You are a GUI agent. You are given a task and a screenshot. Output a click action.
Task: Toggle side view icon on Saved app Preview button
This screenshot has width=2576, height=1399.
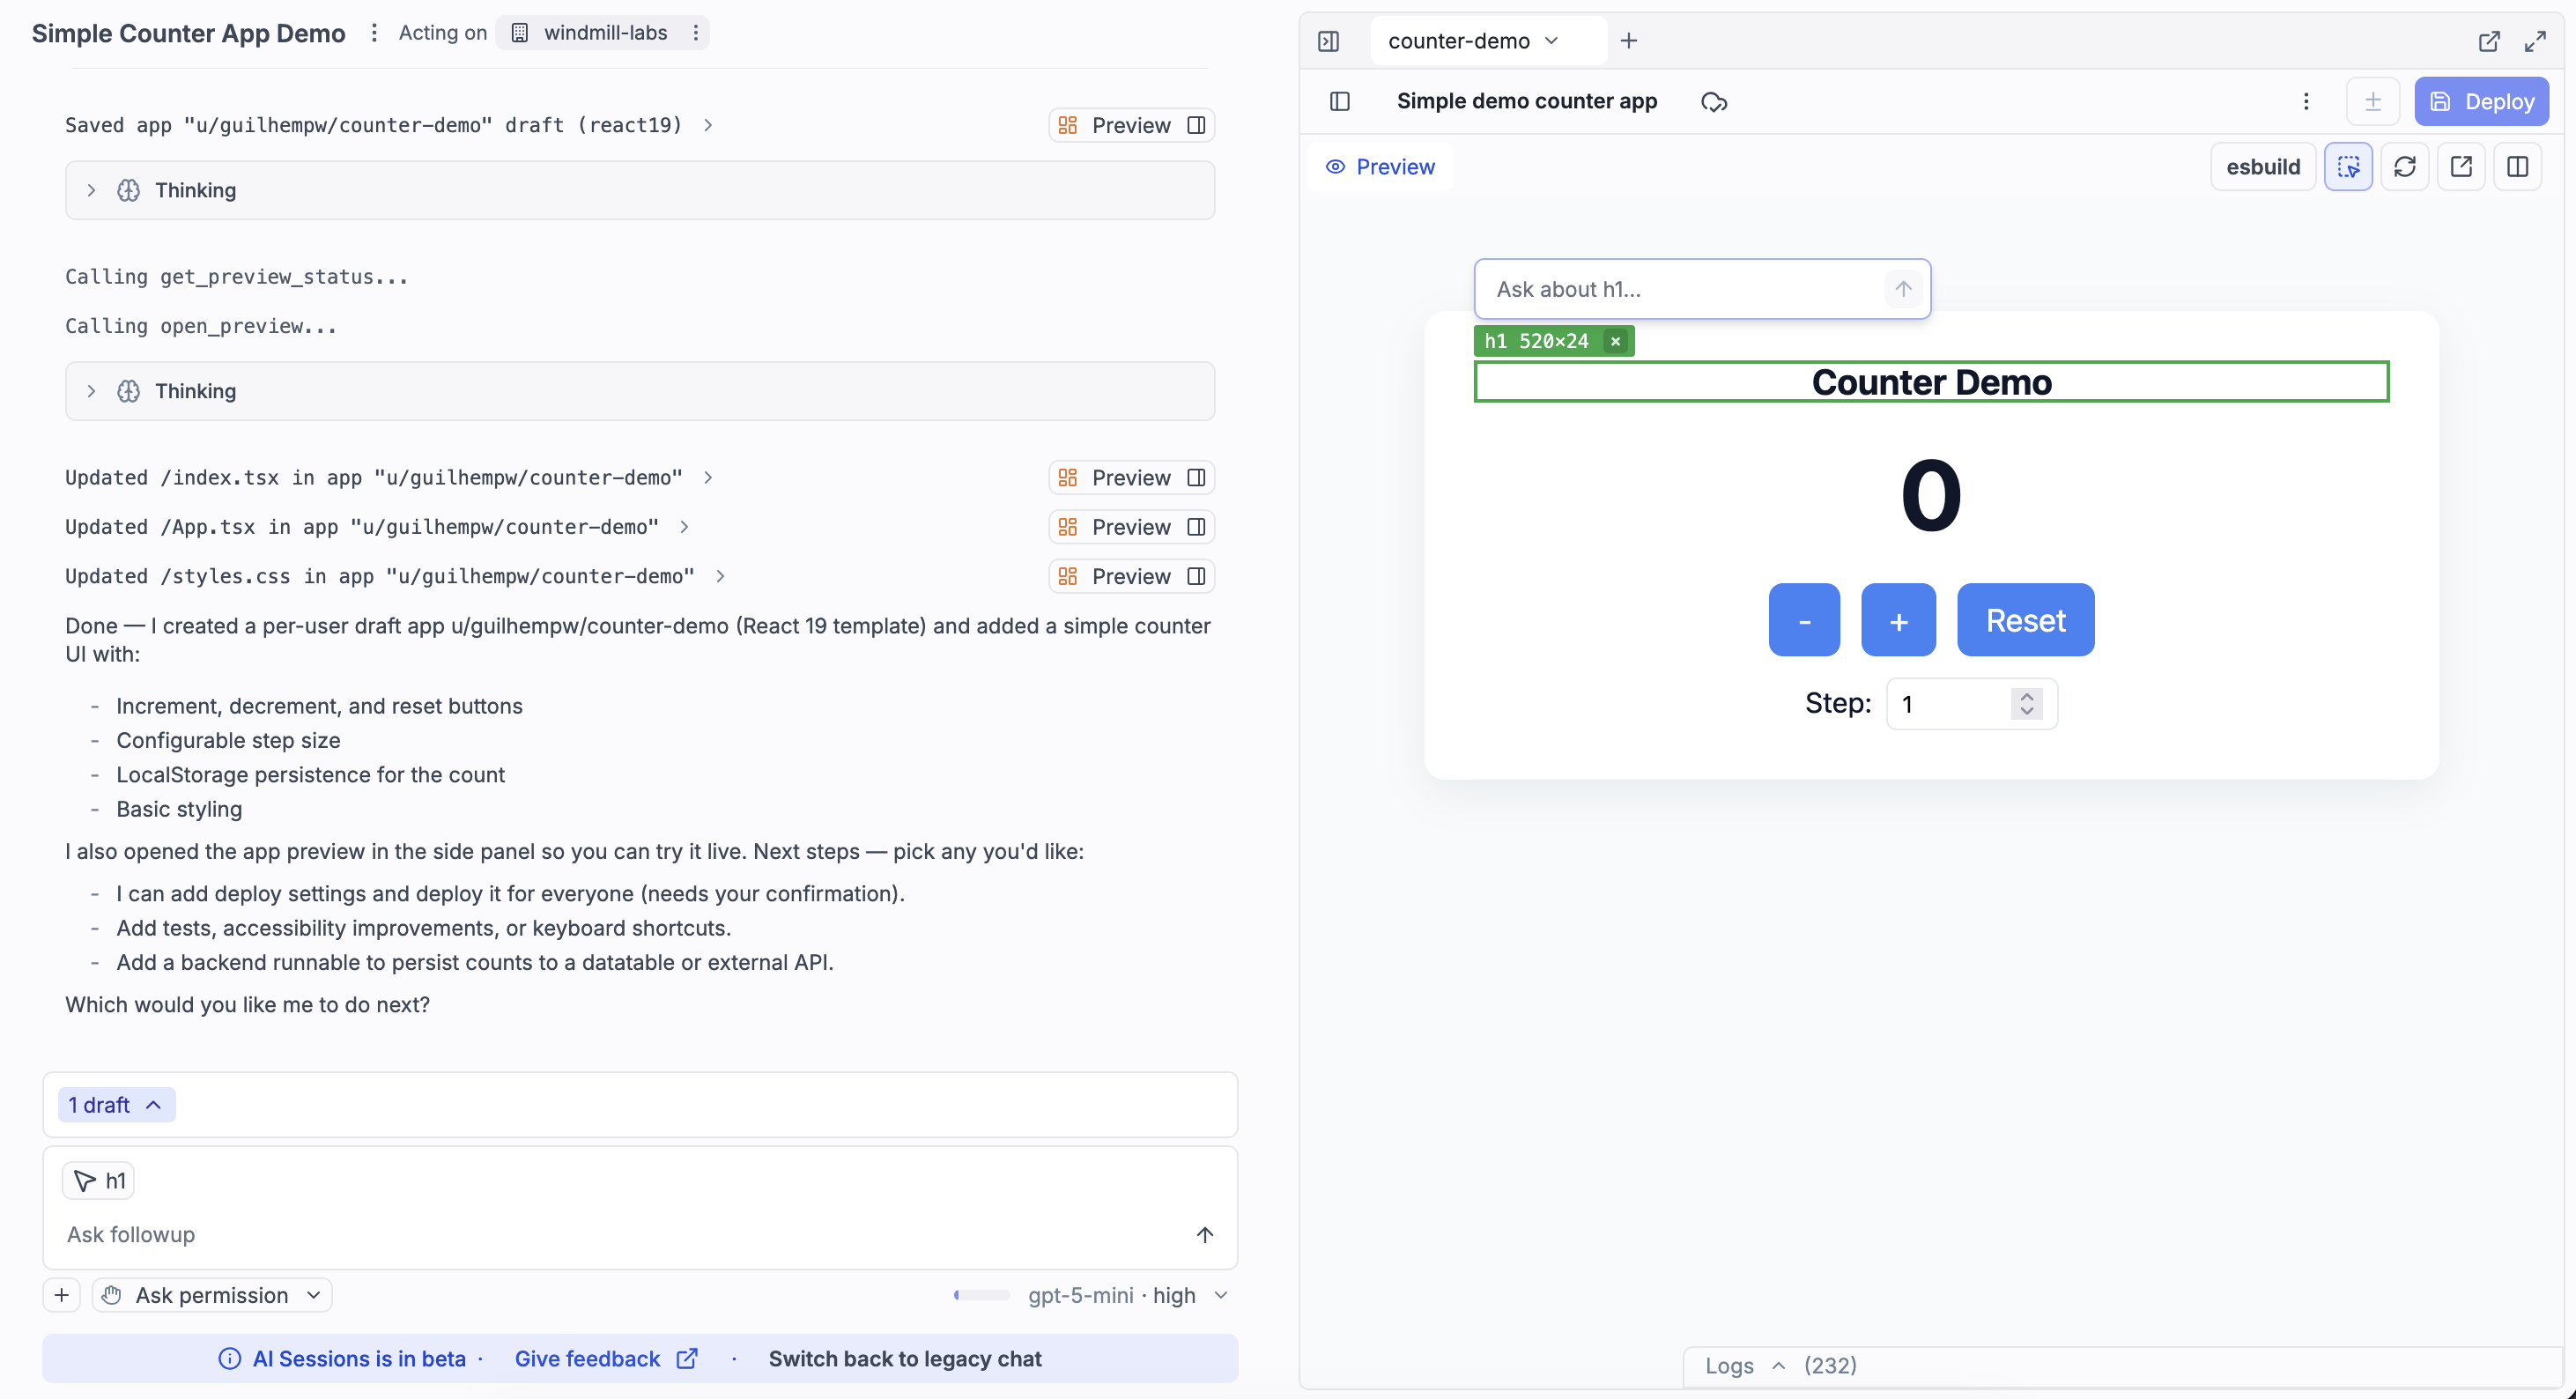coord(1196,125)
